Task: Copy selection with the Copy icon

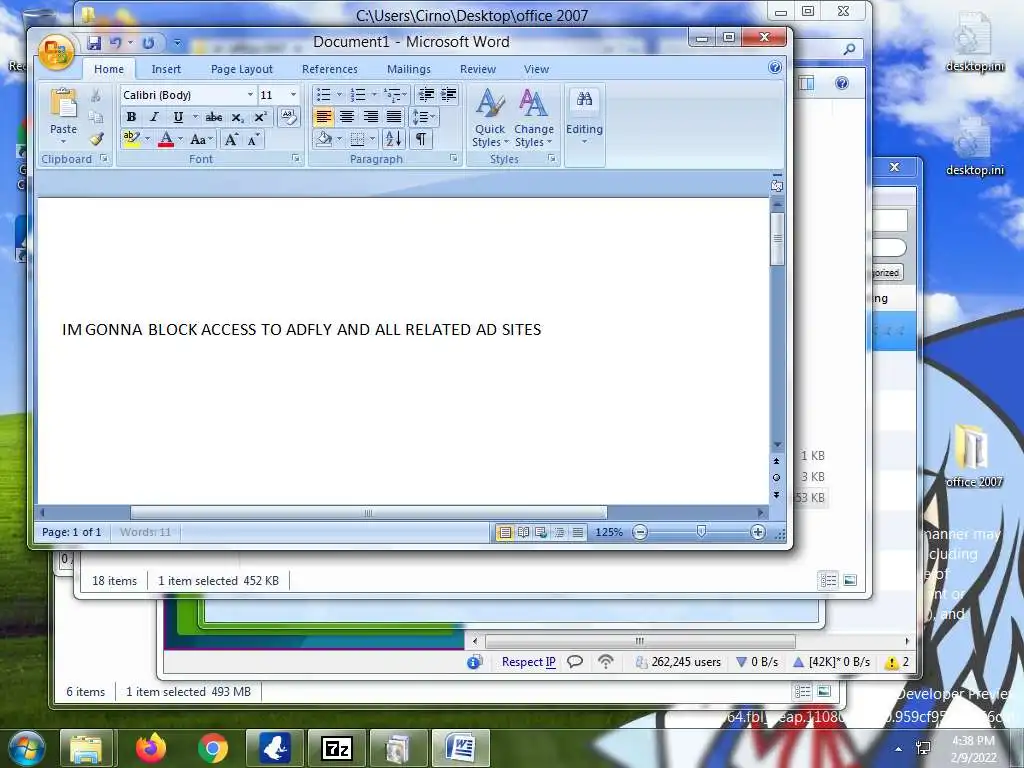Action: pyautogui.click(x=96, y=117)
